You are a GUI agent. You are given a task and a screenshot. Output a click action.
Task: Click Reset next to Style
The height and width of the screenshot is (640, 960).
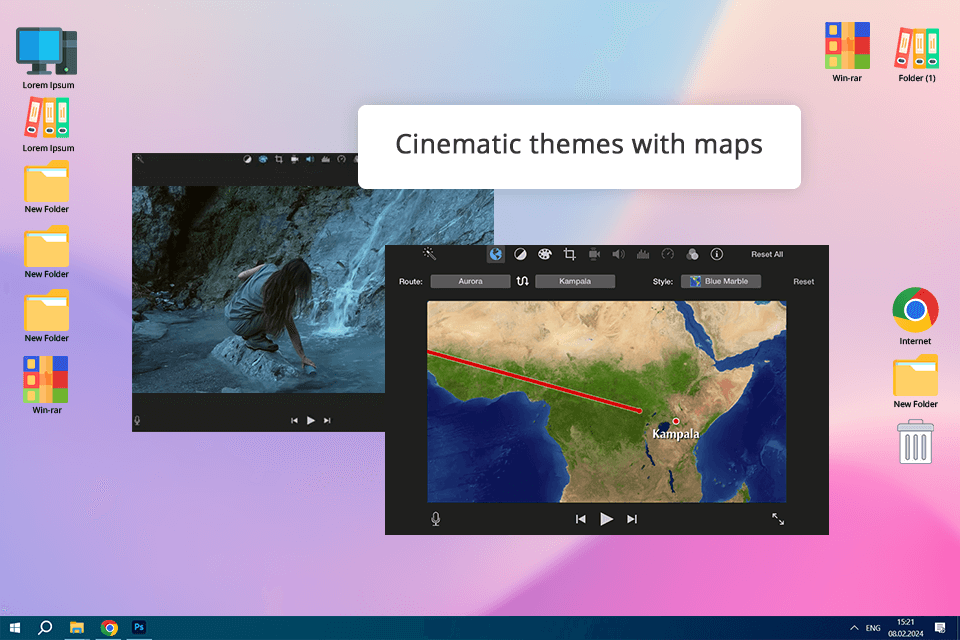tap(803, 282)
